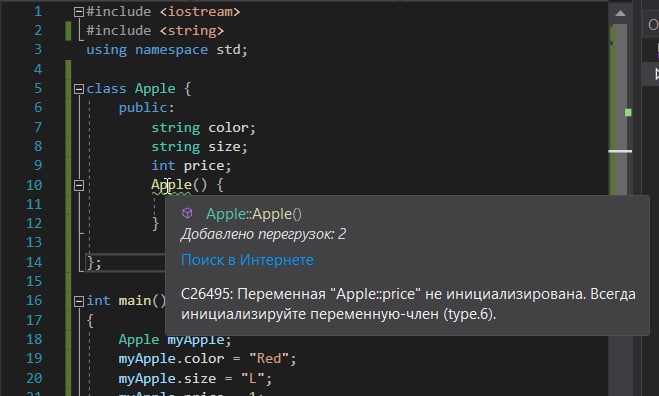Click 'myApple.color = "Red";' on line 19
This screenshot has height=396, width=659.
pos(208,359)
